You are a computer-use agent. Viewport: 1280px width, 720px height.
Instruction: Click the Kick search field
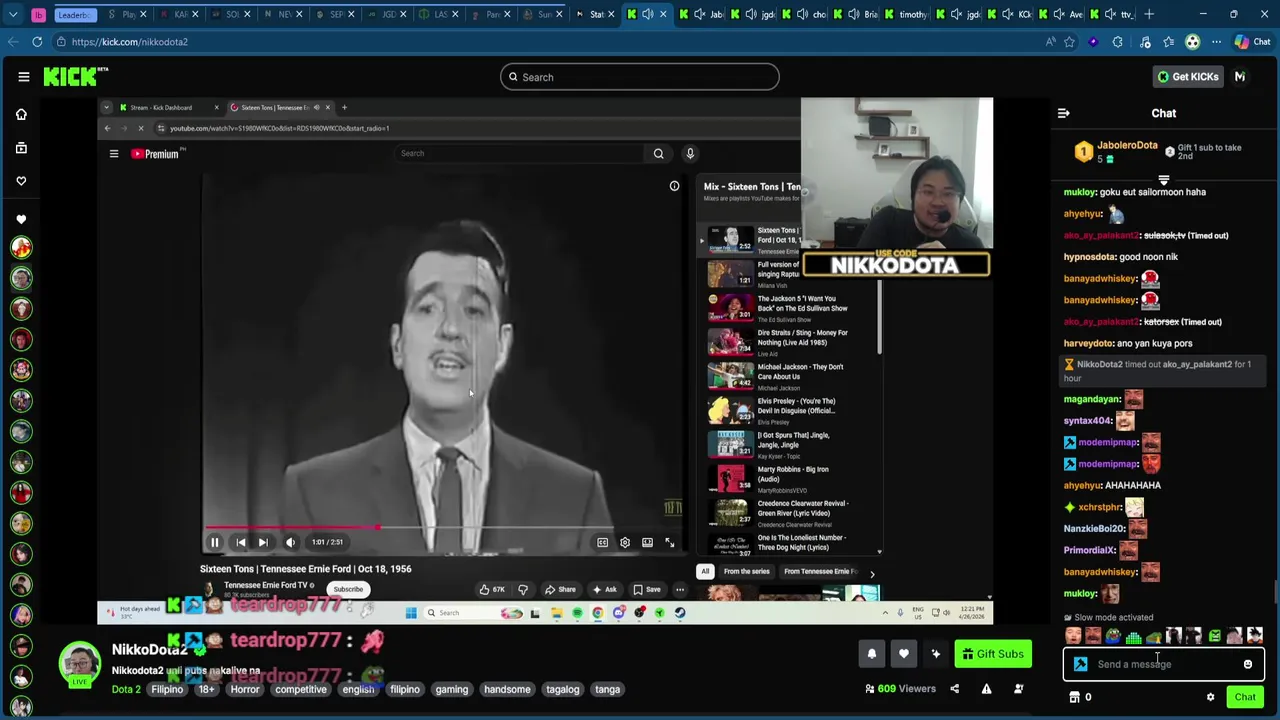[640, 77]
